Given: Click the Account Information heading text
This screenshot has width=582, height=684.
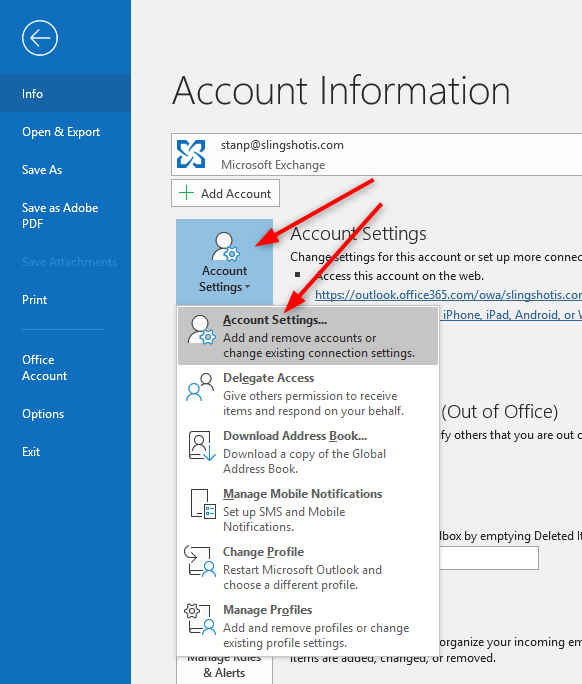Looking at the screenshot, I should click(342, 91).
